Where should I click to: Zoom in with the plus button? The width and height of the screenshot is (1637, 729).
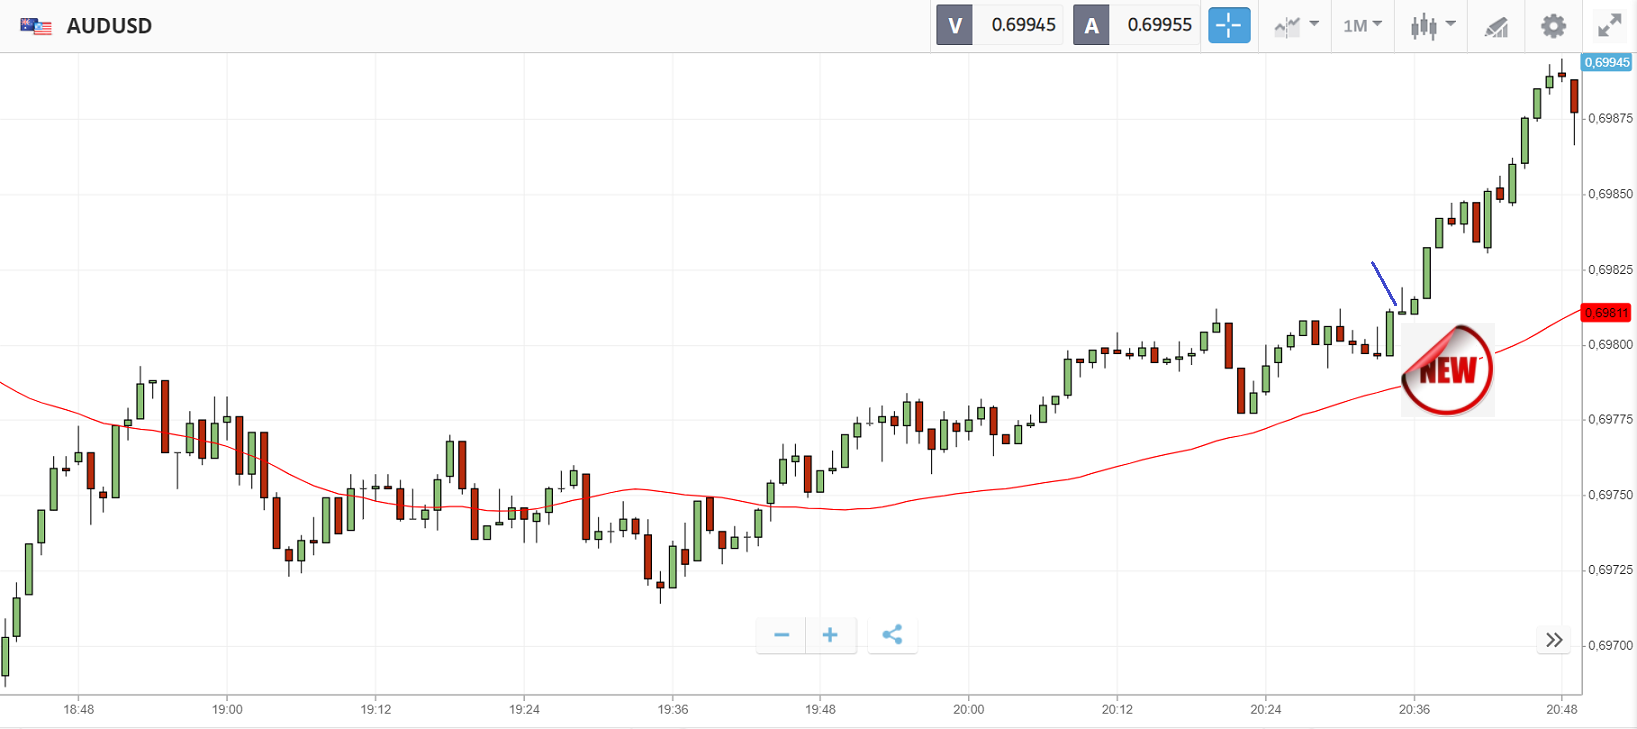(x=830, y=635)
